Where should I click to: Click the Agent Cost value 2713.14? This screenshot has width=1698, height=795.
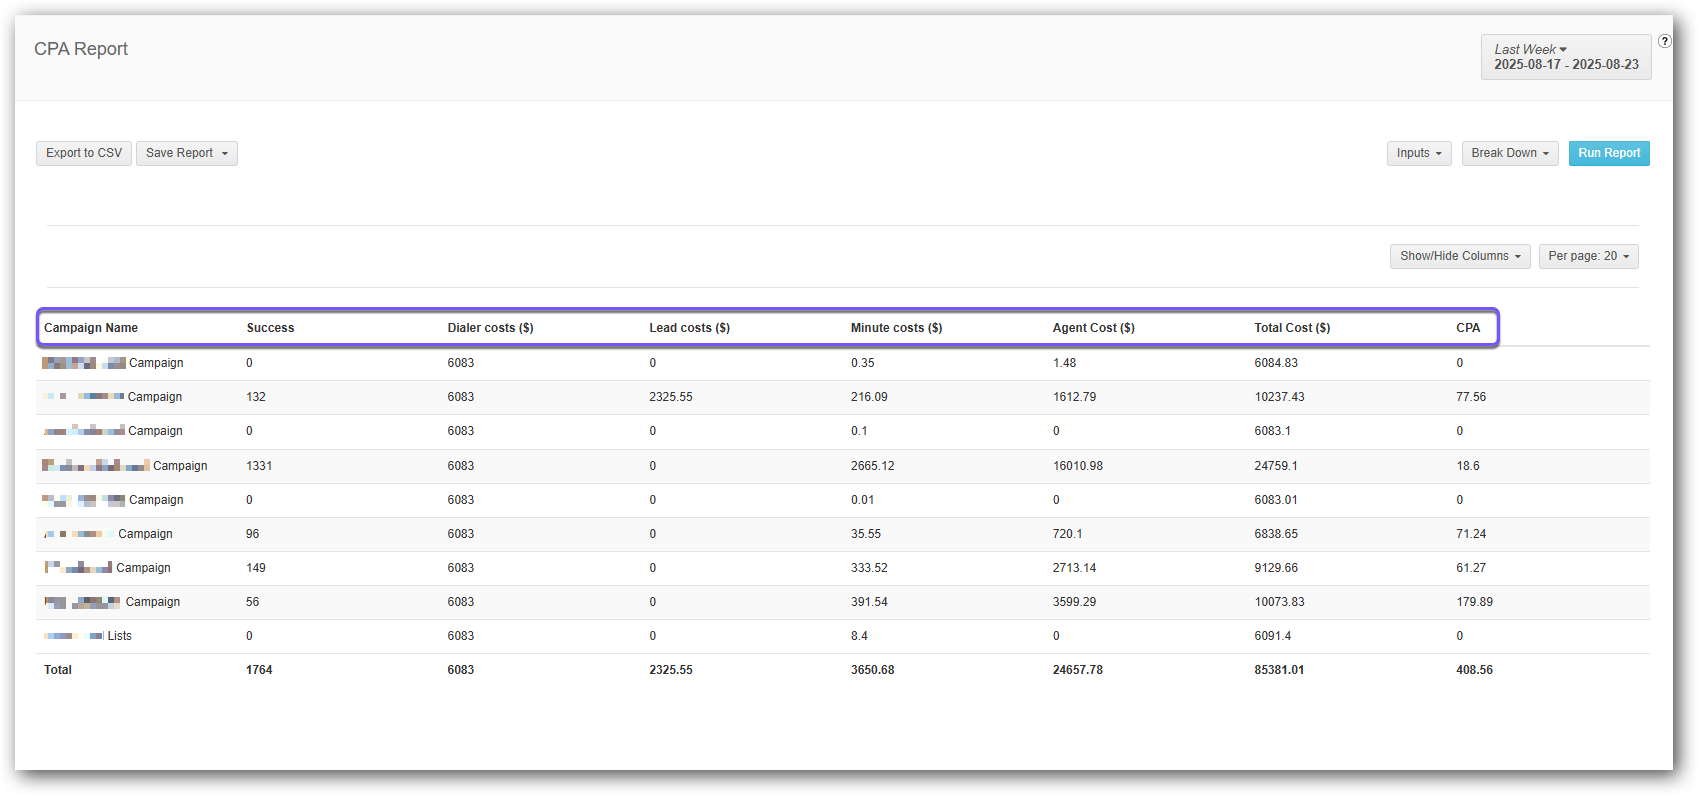pyautogui.click(x=1075, y=568)
